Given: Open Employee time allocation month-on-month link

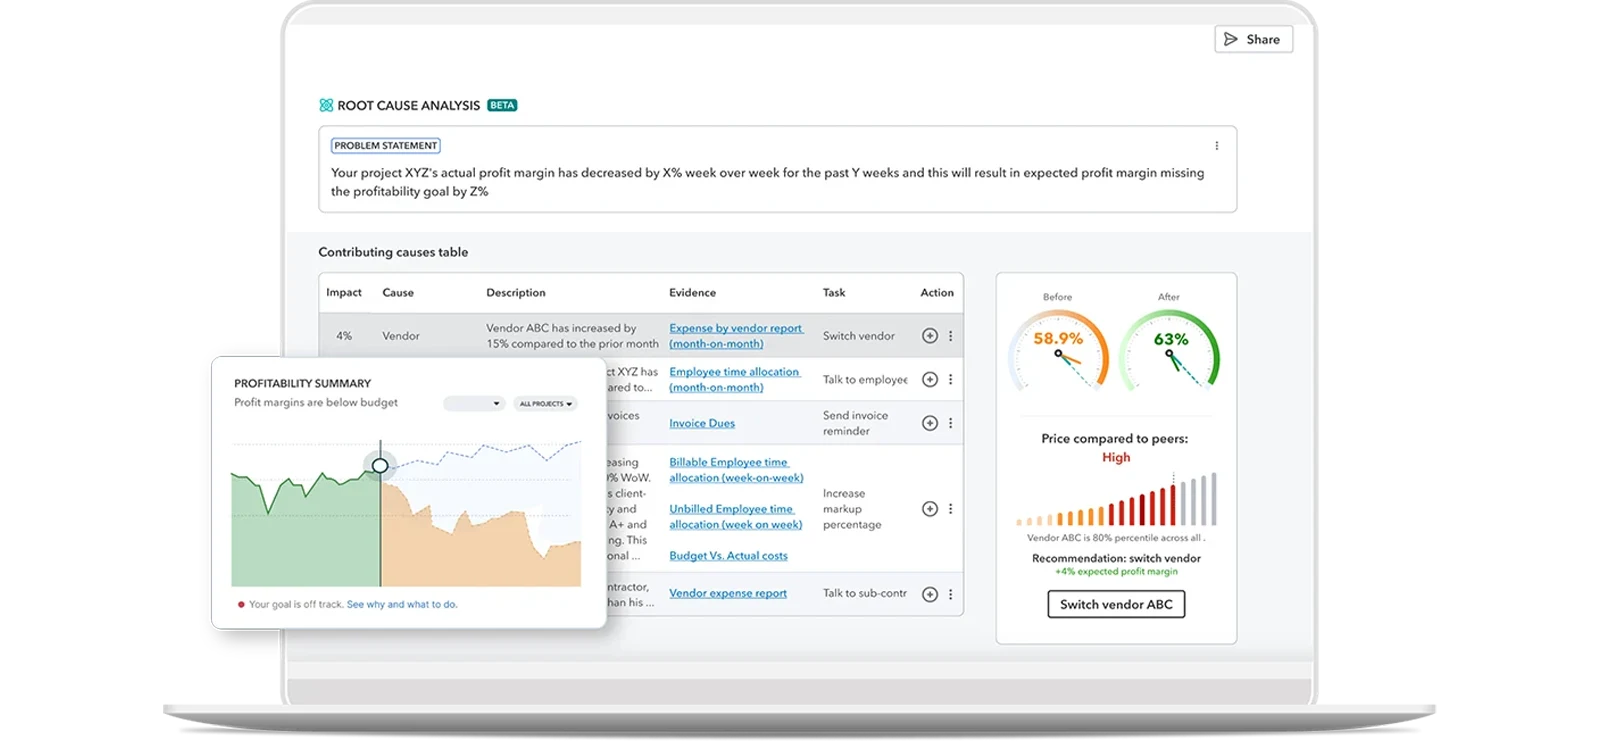Looking at the screenshot, I should [735, 380].
